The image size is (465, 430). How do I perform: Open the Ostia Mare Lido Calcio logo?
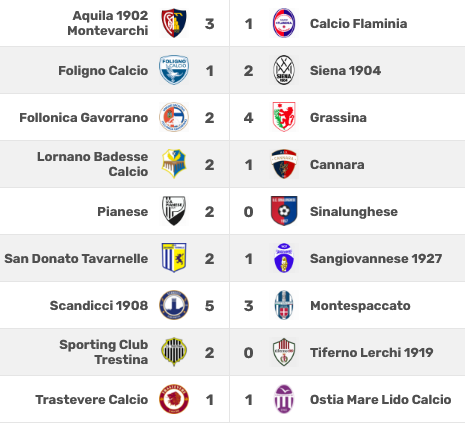click(284, 399)
